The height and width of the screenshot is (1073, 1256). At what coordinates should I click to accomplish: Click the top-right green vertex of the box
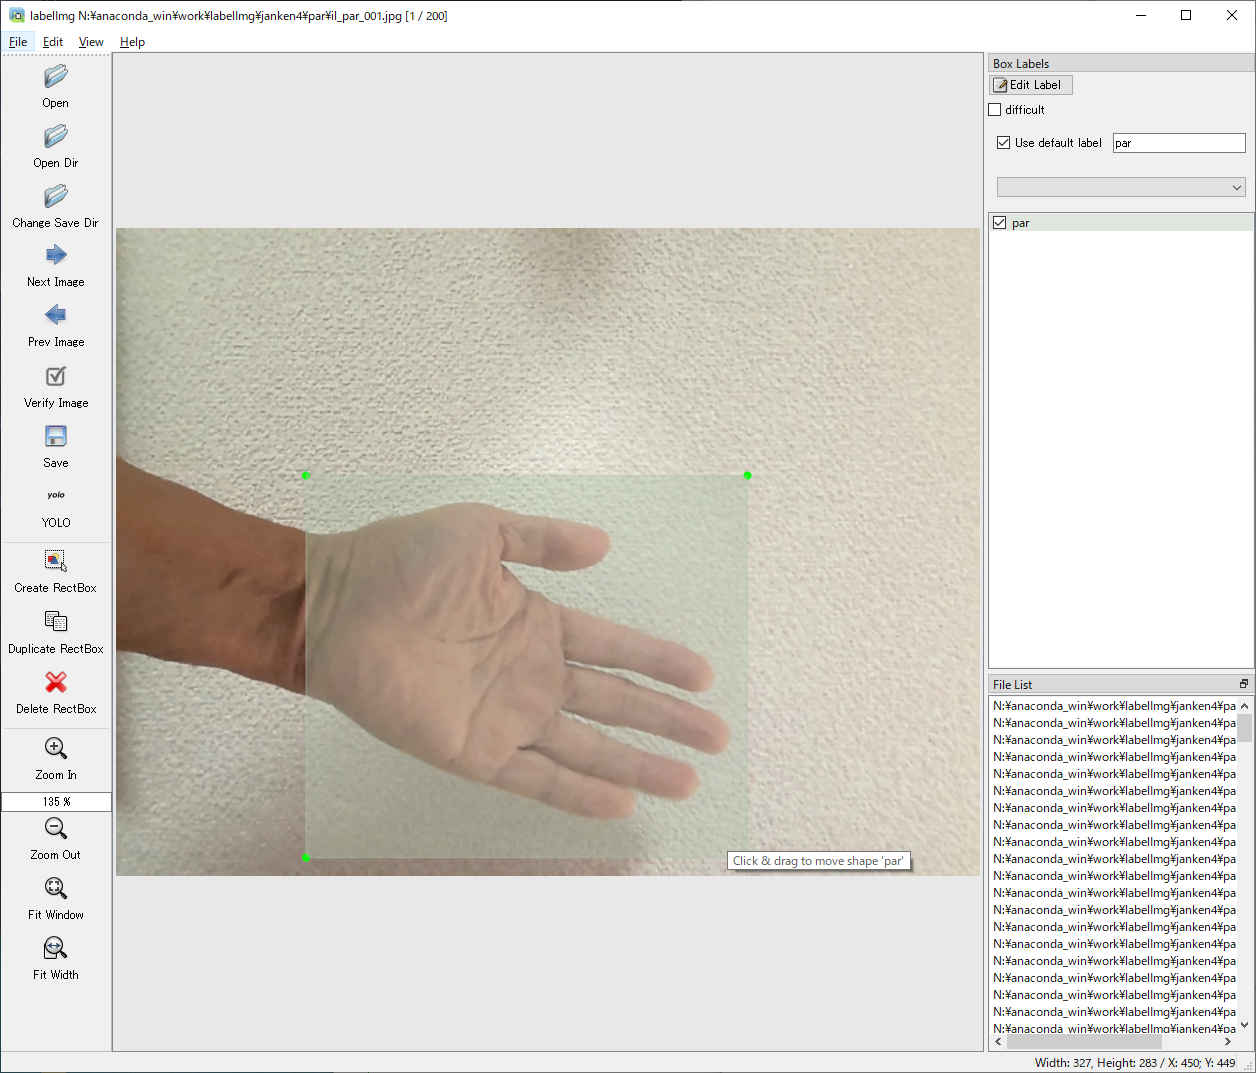point(747,475)
